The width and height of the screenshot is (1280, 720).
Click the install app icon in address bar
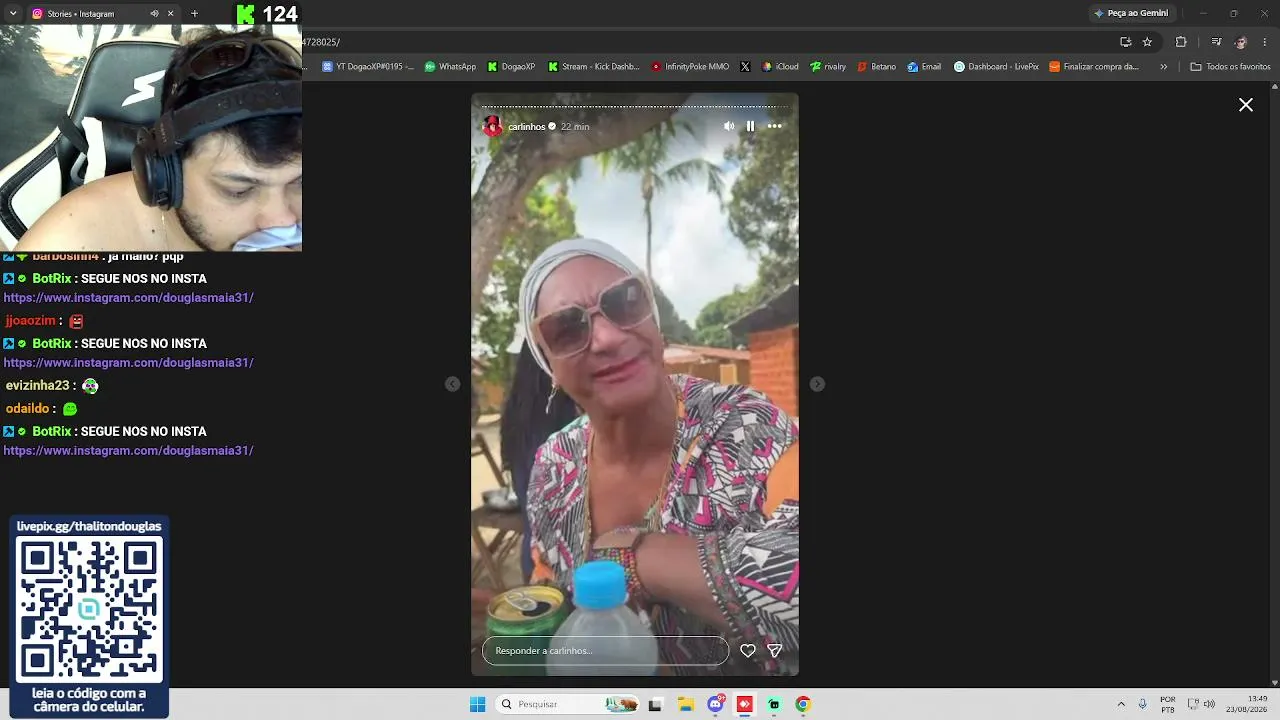coord(1125,42)
